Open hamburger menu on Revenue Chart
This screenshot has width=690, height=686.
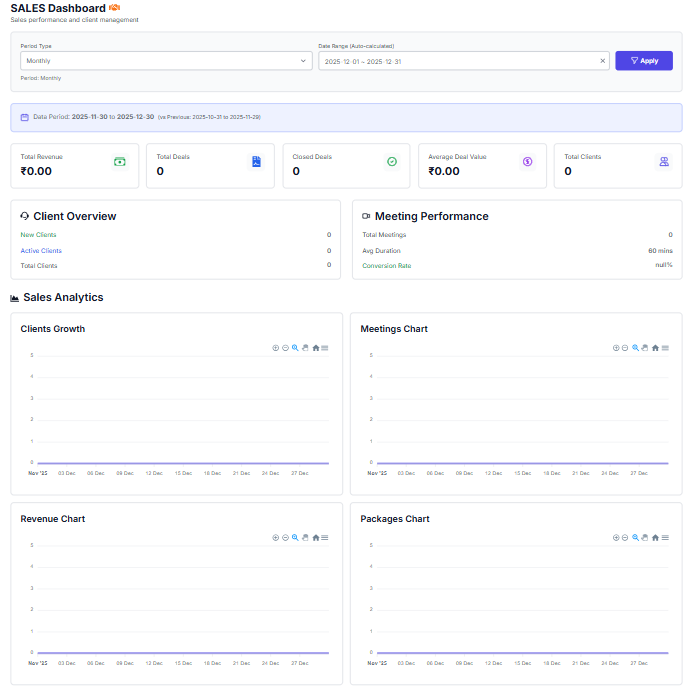click(x=325, y=538)
